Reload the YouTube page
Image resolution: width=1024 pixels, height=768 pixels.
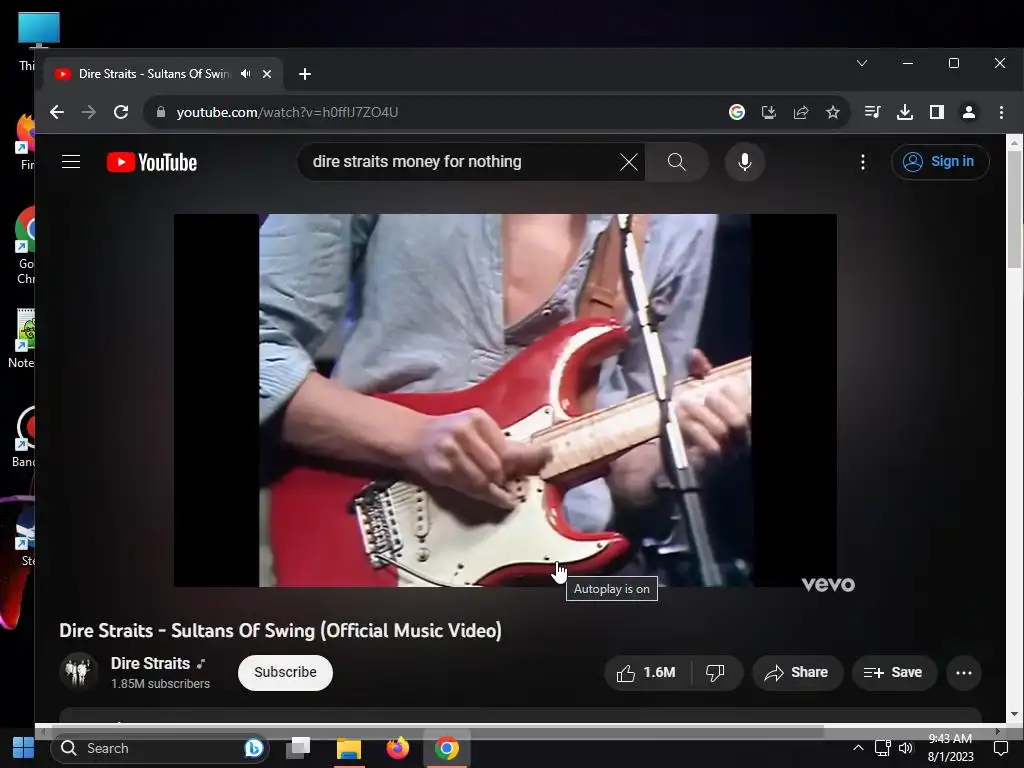coord(121,112)
